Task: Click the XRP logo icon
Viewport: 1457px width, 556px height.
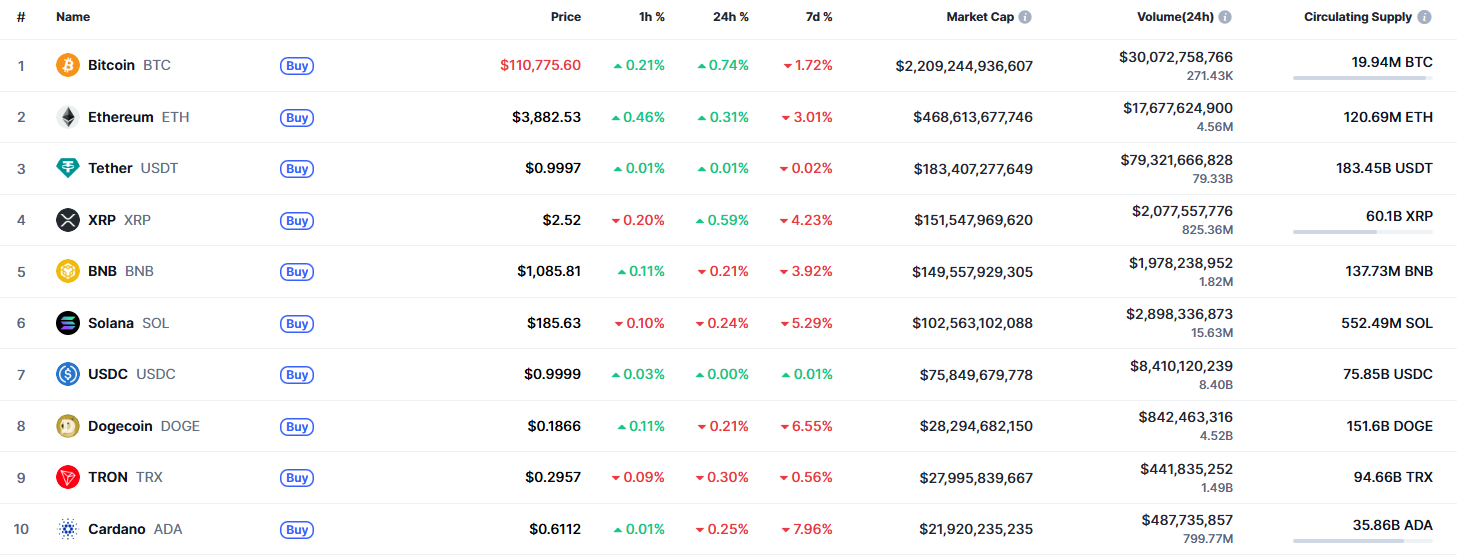Action: coord(68,220)
